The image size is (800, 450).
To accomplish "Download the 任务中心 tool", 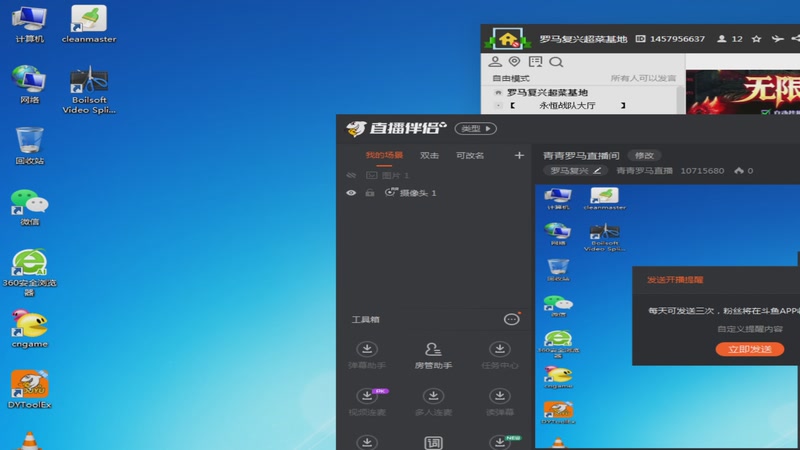I will [x=499, y=355].
